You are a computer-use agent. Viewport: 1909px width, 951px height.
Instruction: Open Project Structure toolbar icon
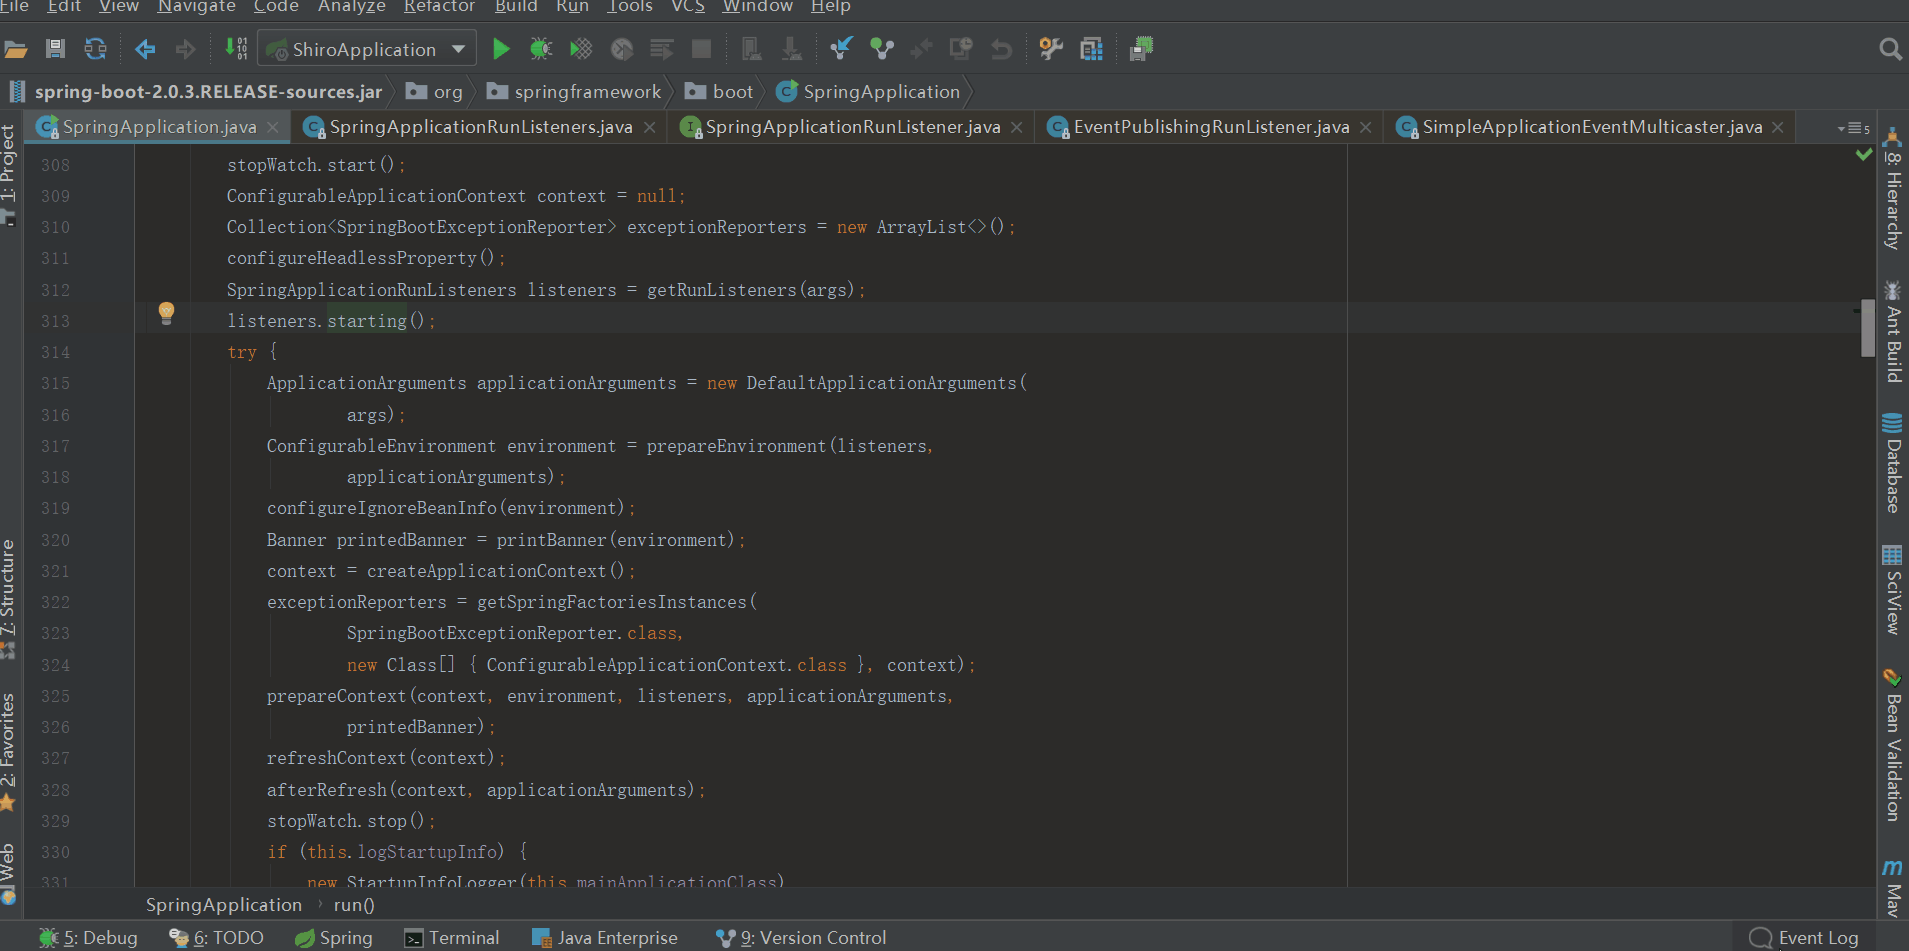coord(1091,49)
